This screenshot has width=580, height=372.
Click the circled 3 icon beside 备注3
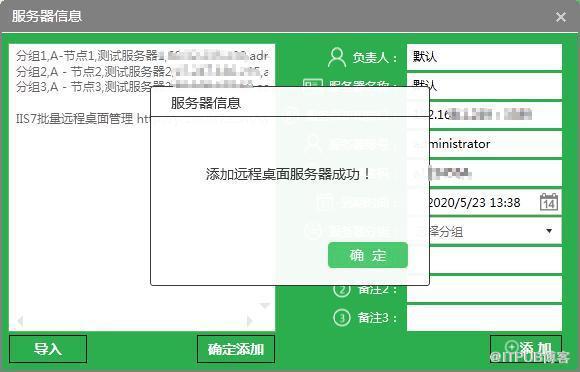click(341, 318)
